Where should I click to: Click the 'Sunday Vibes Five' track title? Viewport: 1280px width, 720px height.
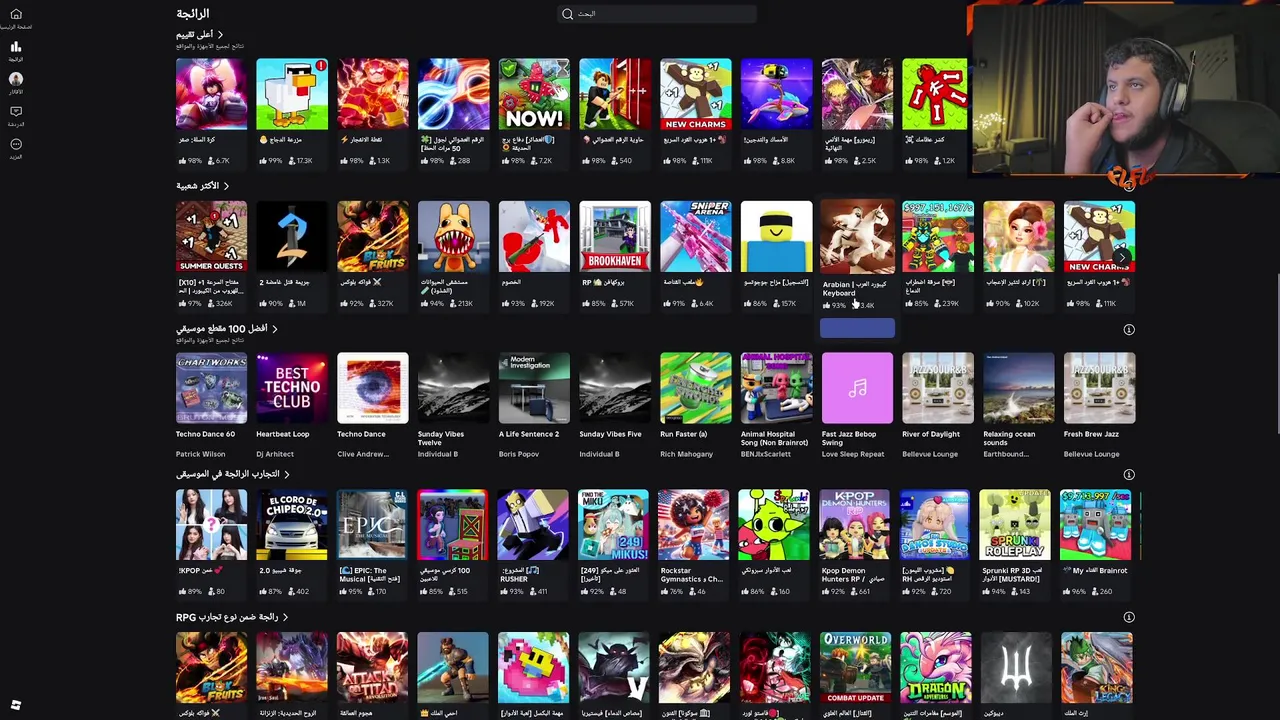[611, 434]
